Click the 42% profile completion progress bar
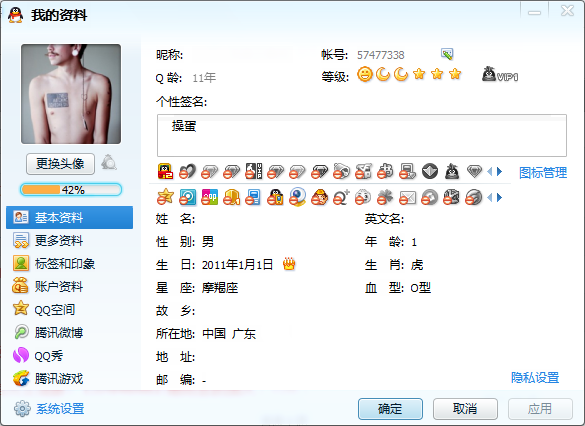 [x=71, y=189]
